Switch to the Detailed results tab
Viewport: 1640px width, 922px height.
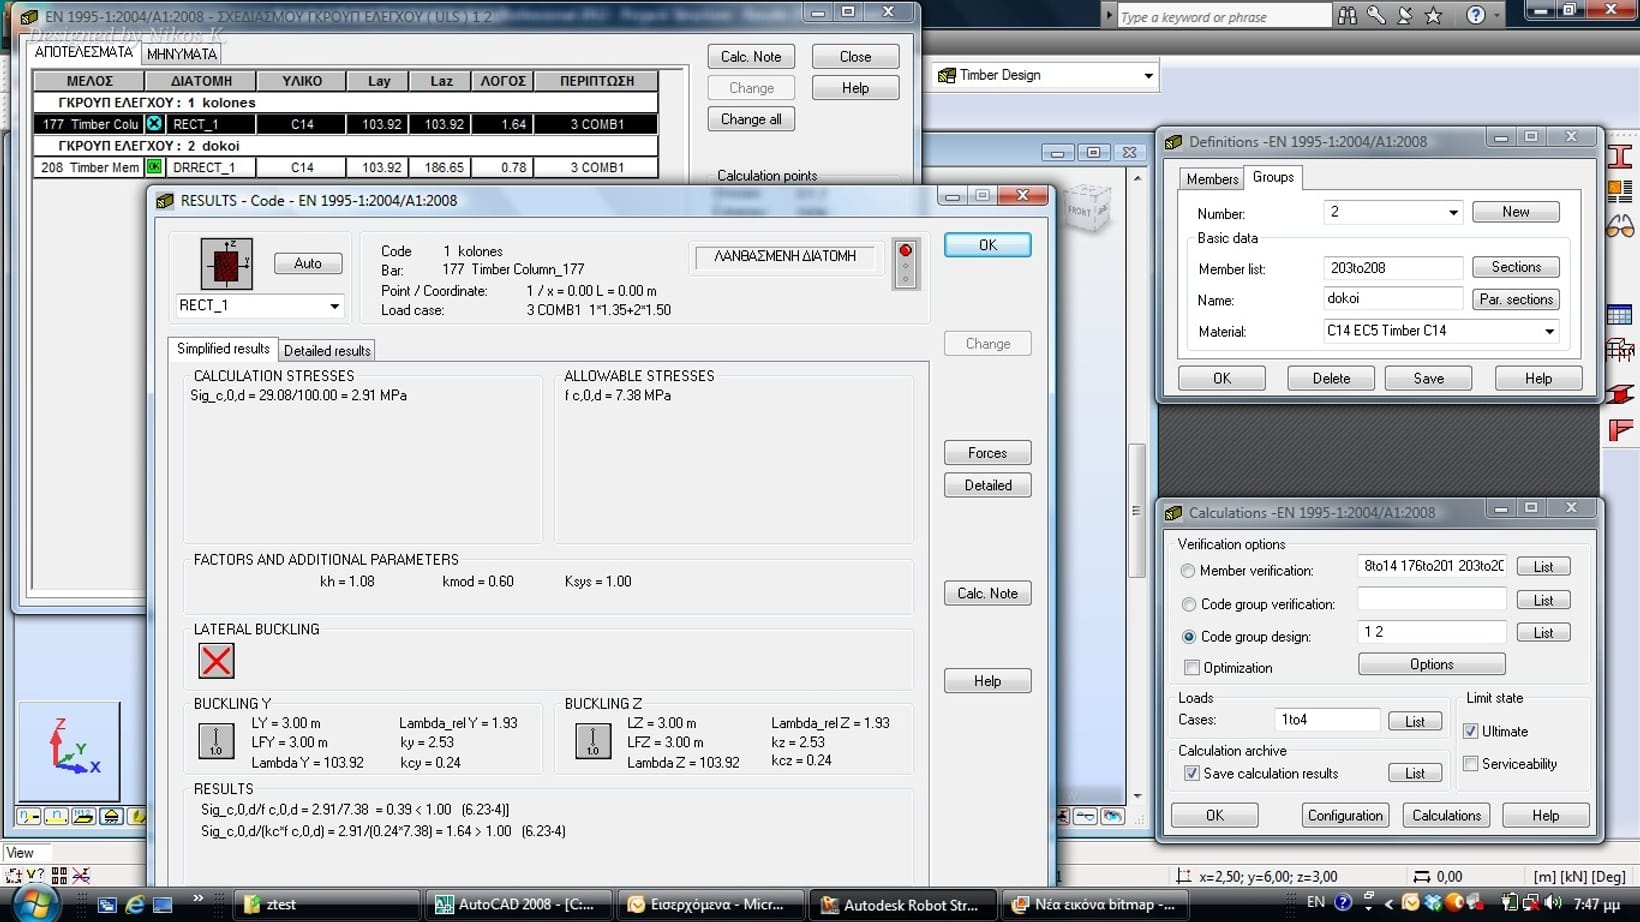coord(327,350)
